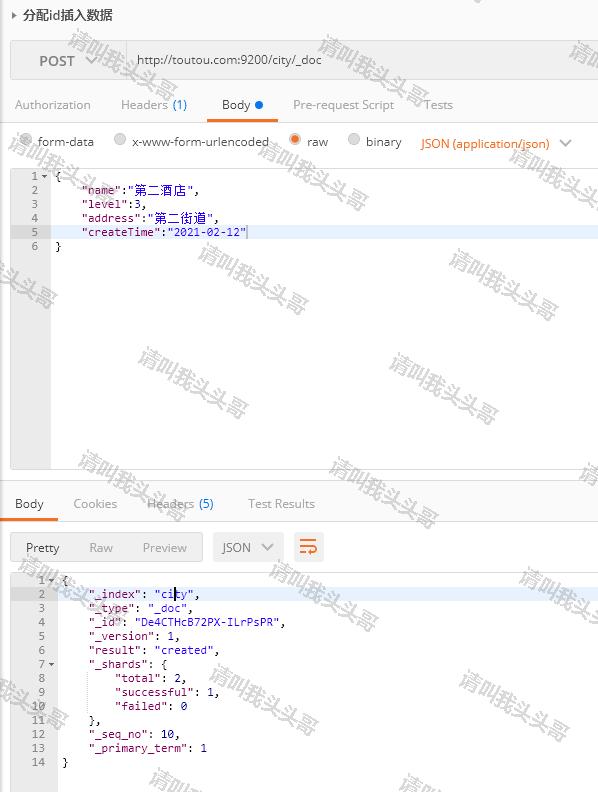Open the response JSON format dropdown

[248, 547]
